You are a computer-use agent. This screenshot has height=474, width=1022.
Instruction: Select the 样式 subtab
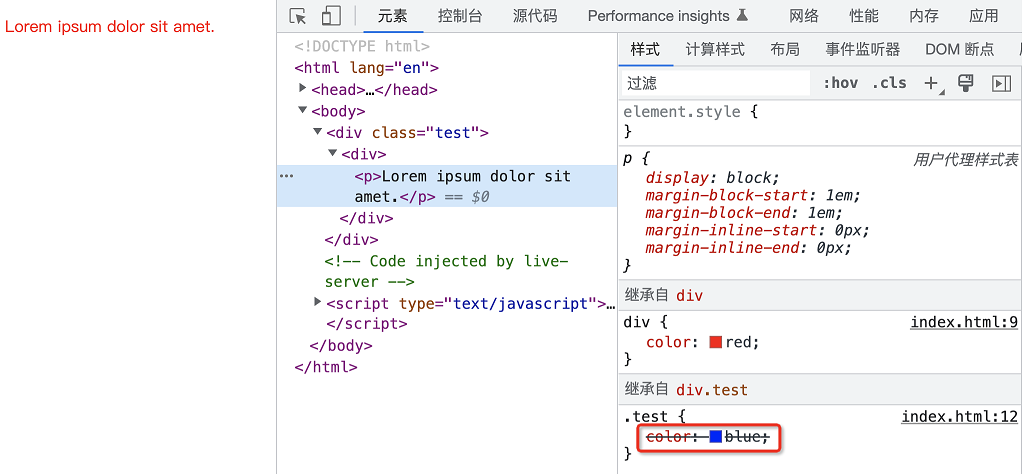(645, 50)
